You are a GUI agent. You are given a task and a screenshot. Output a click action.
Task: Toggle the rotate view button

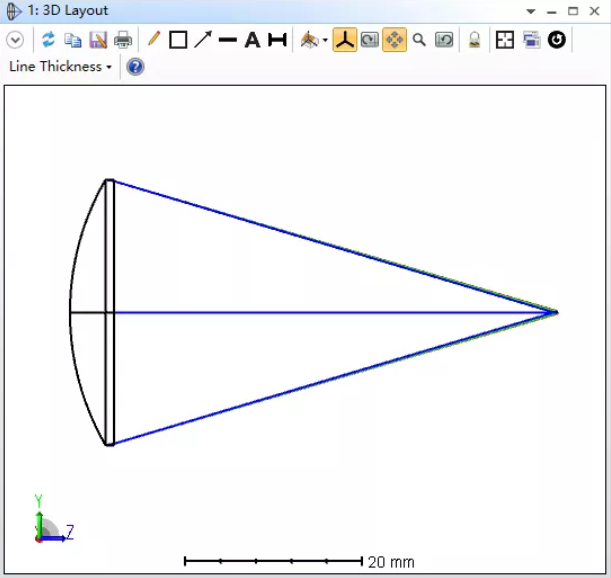(370, 40)
